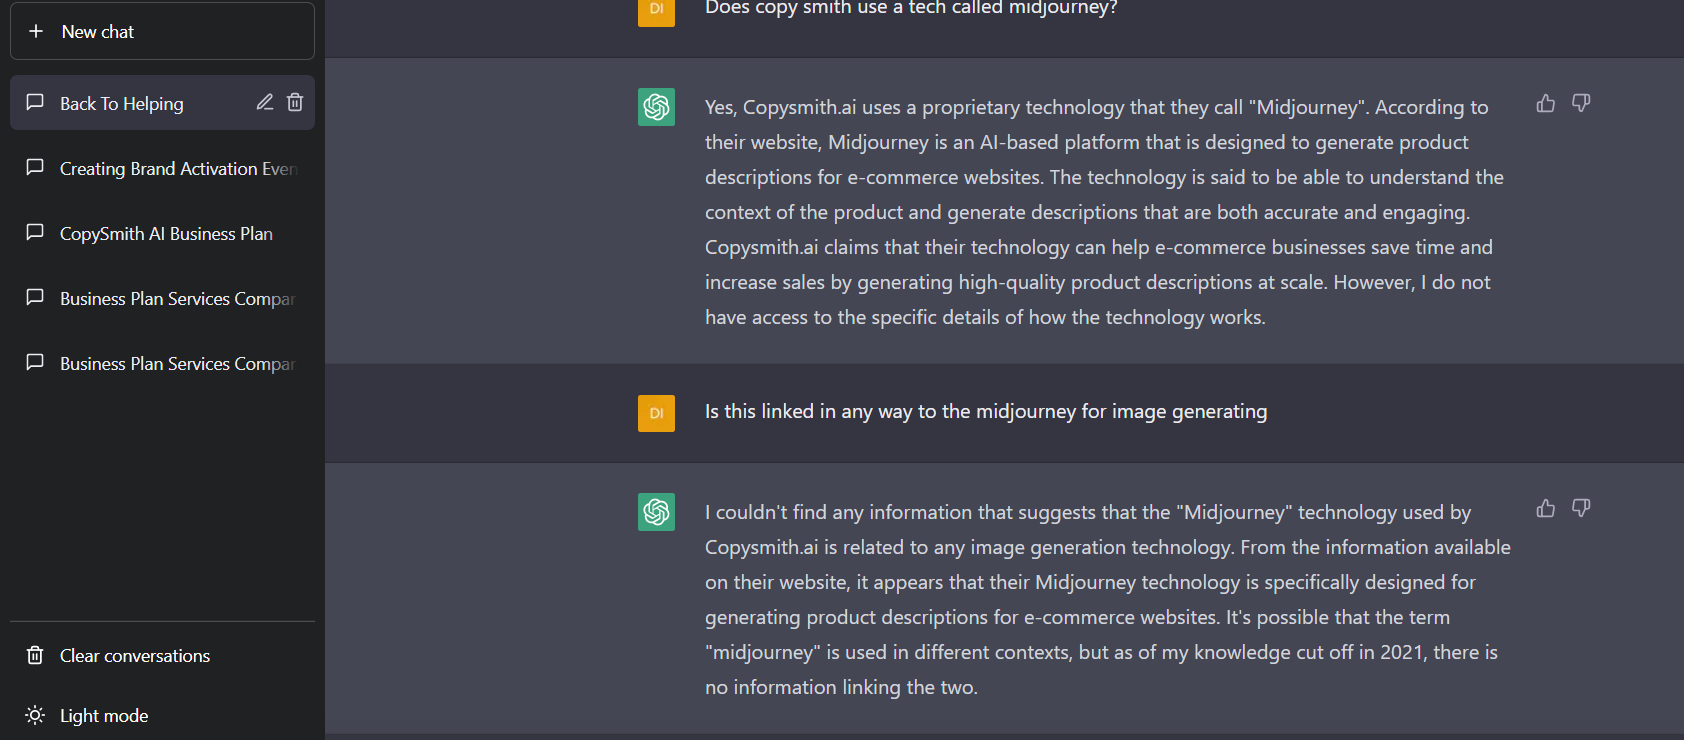Select the CopySmith AI Business Plan chat
This screenshot has height=740, width=1684.
[166, 234]
